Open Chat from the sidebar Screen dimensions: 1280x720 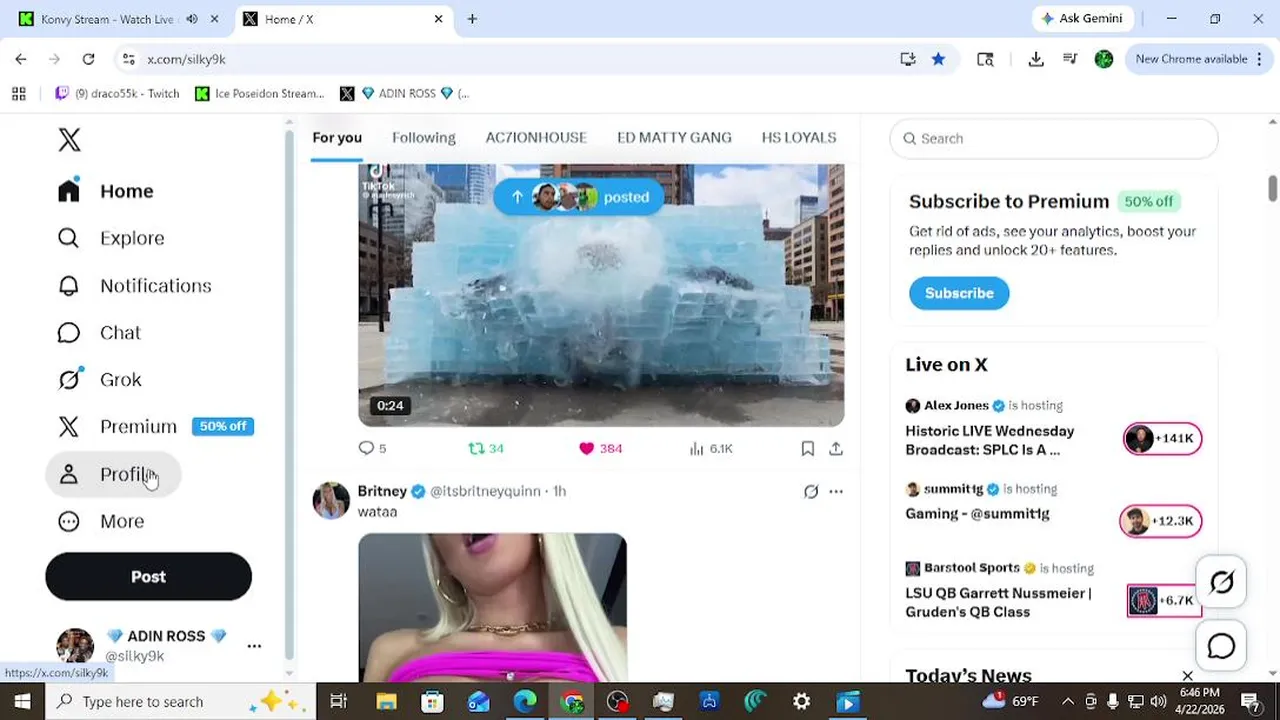pyautogui.click(x=99, y=332)
